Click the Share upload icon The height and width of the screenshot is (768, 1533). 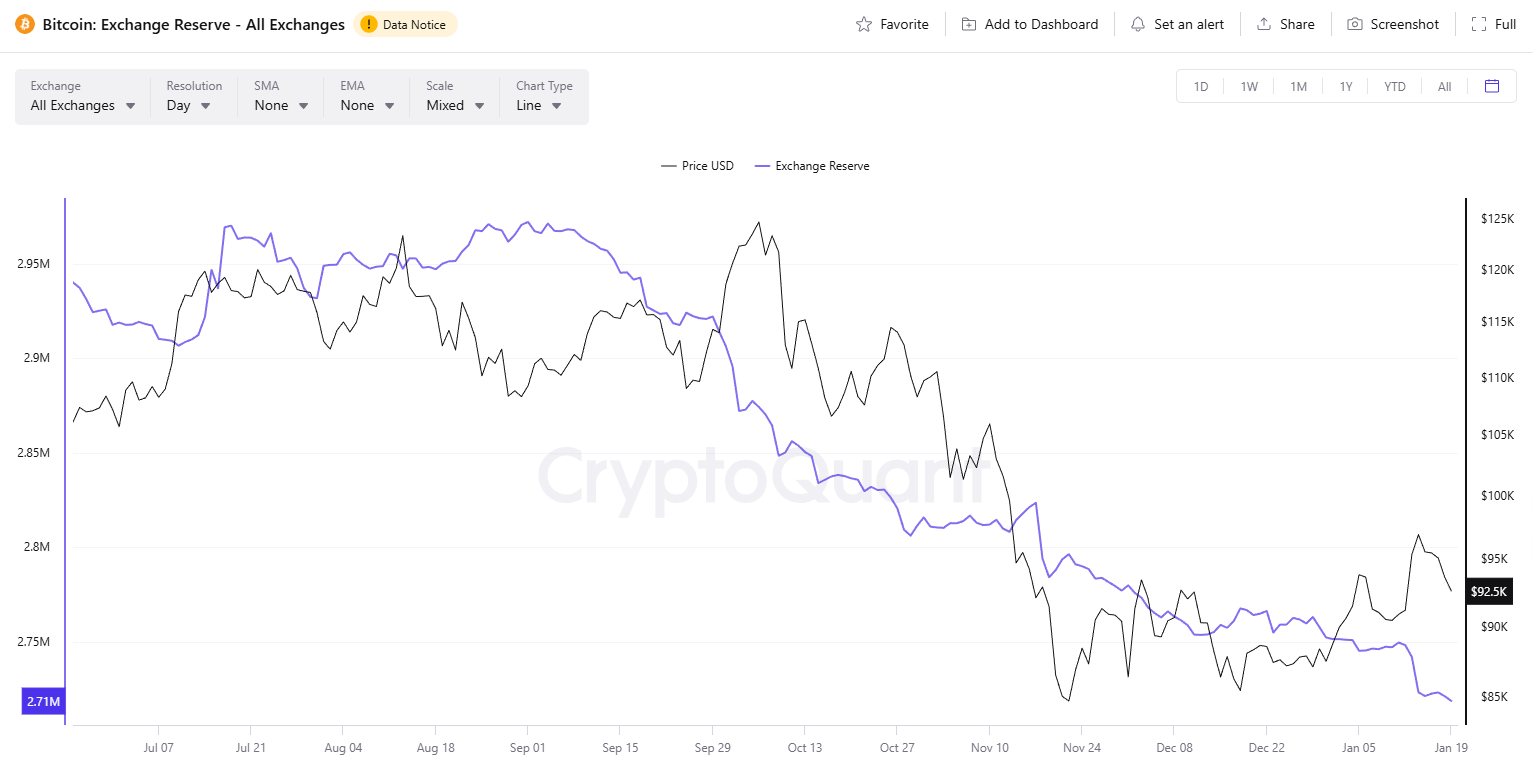pos(1264,24)
